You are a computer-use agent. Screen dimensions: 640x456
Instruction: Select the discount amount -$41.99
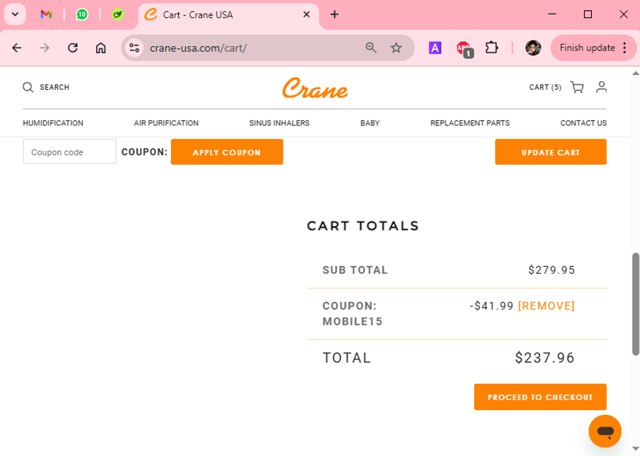(491, 306)
